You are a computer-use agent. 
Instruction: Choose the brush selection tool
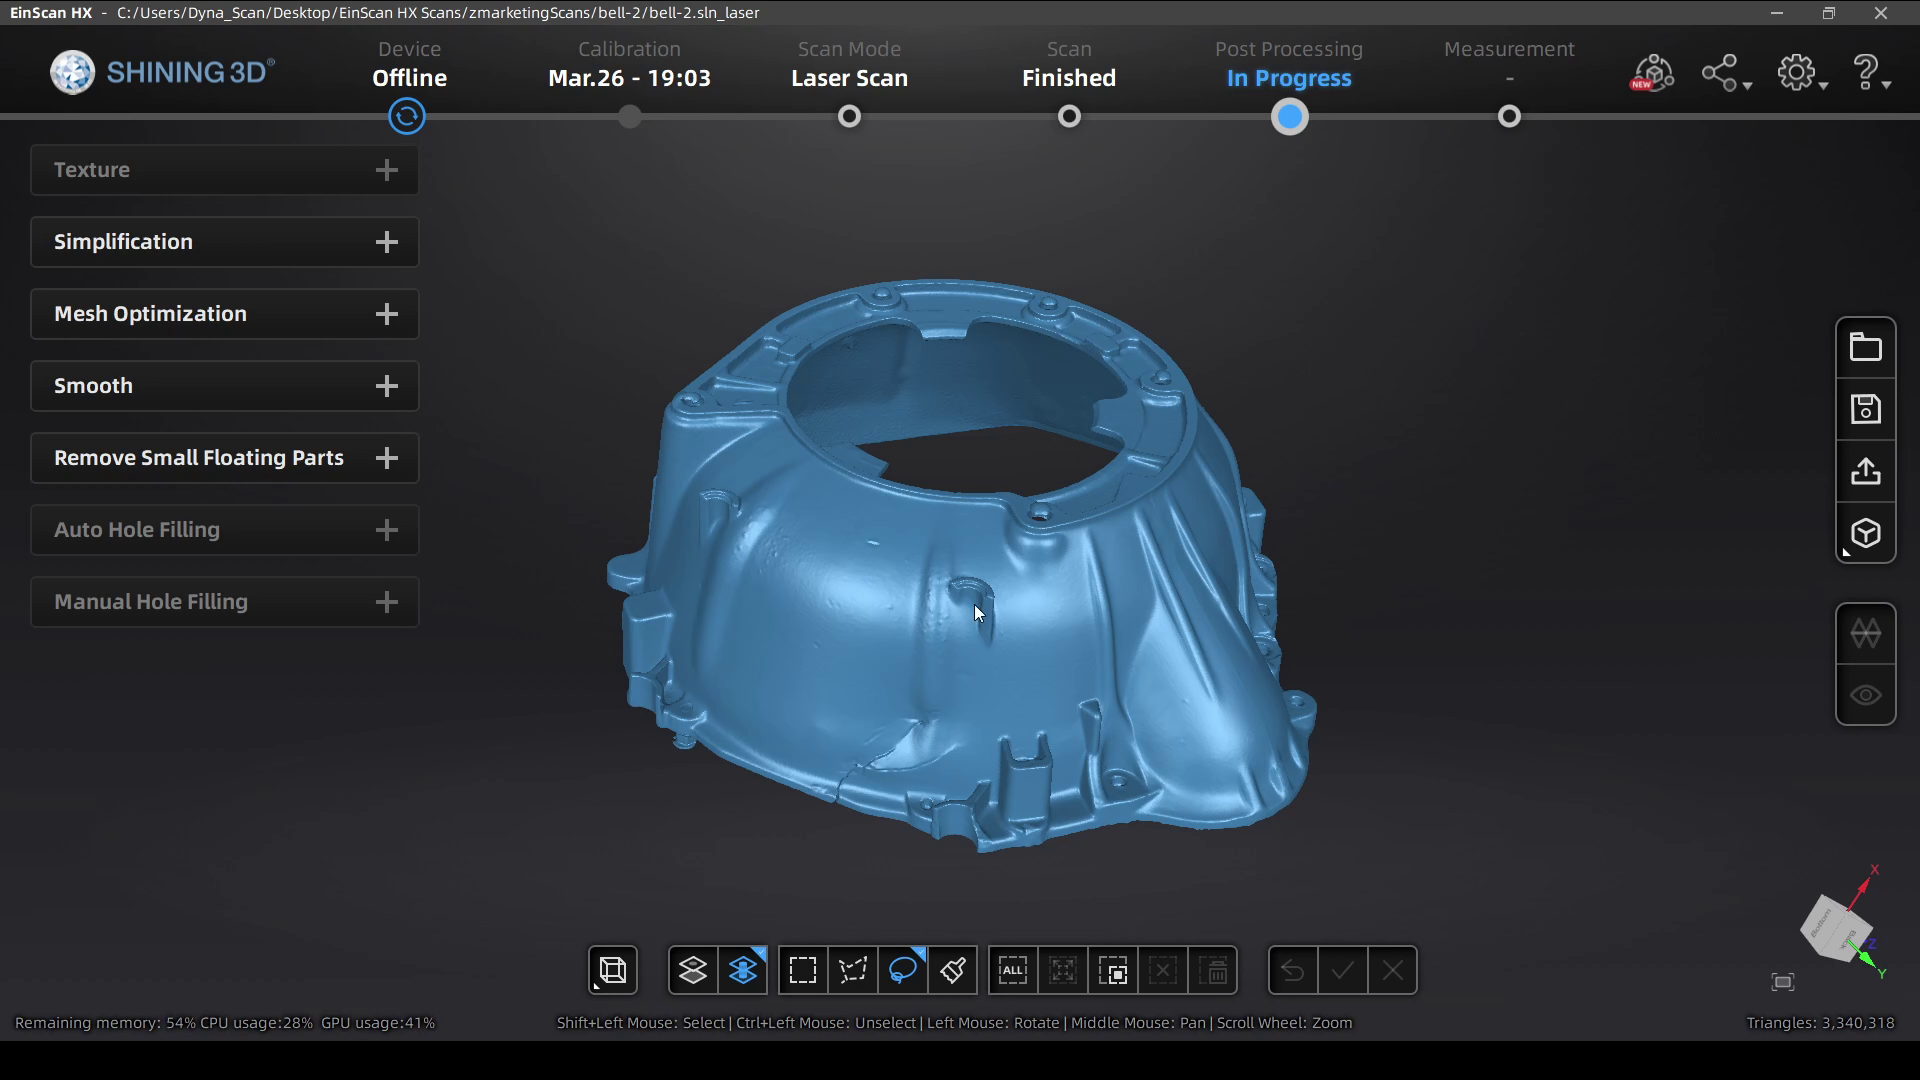tap(953, 970)
